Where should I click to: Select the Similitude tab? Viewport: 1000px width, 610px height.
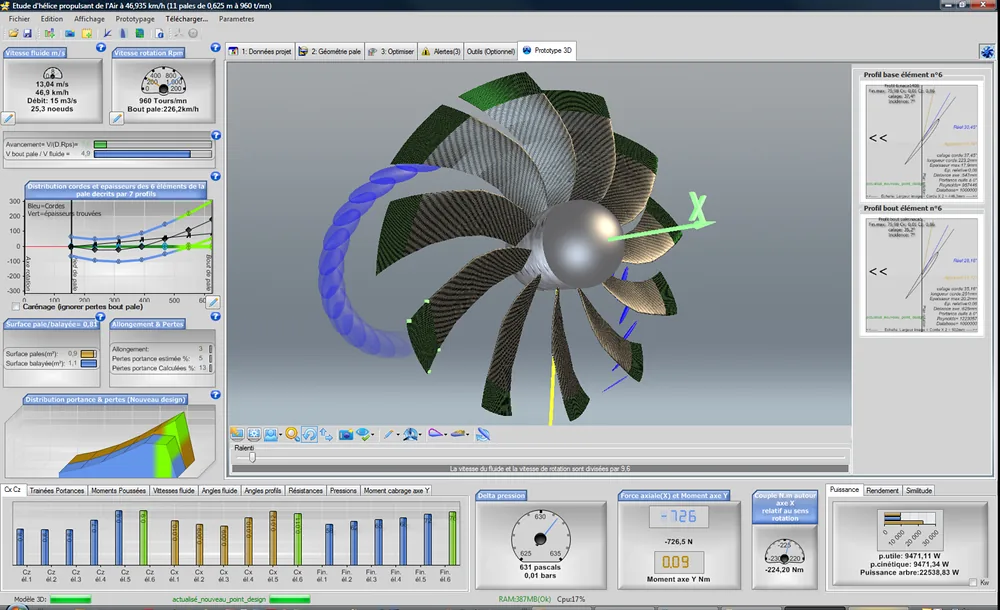point(919,491)
